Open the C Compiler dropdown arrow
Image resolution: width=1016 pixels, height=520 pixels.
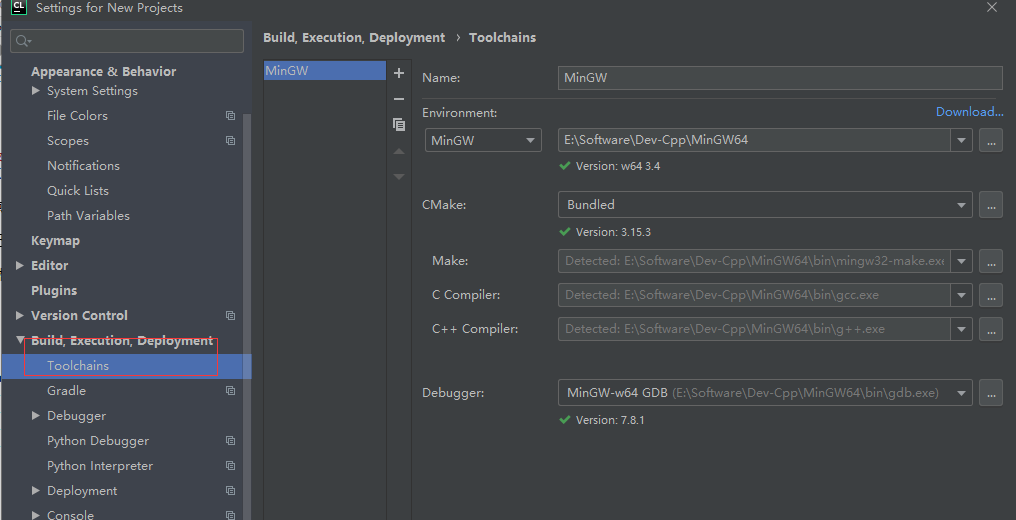coord(962,295)
